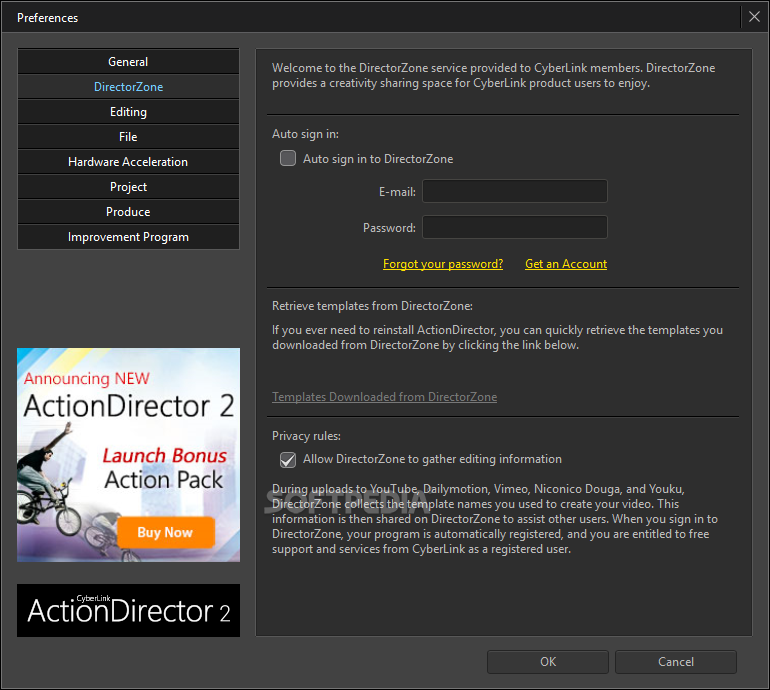Viewport: 770px width, 690px height.
Task: Click Buy Now in ActionDirector 2 ad
Action: click(165, 532)
